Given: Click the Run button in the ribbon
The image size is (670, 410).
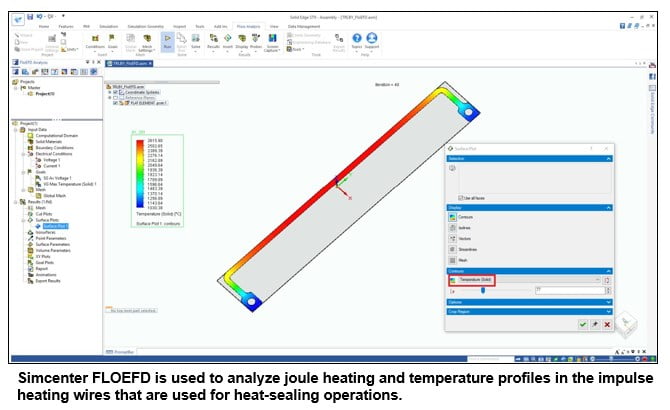Looking at the screenshot, I should click(x=167, y=42).
